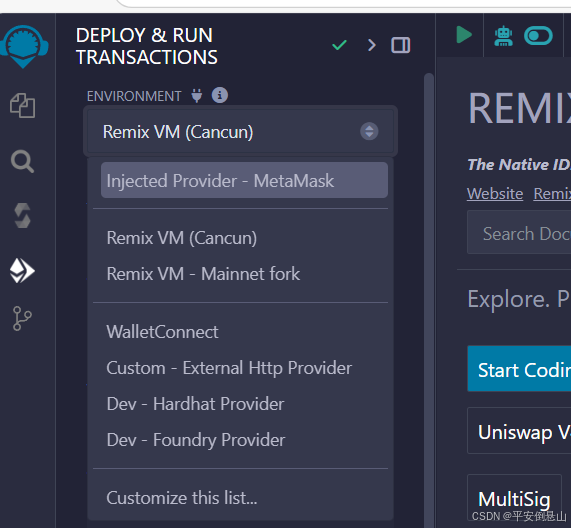The width and height of the screenshot is (571, 528).
Task: Toggle the teal switch in top toolbar
Action: pos(538,36)
